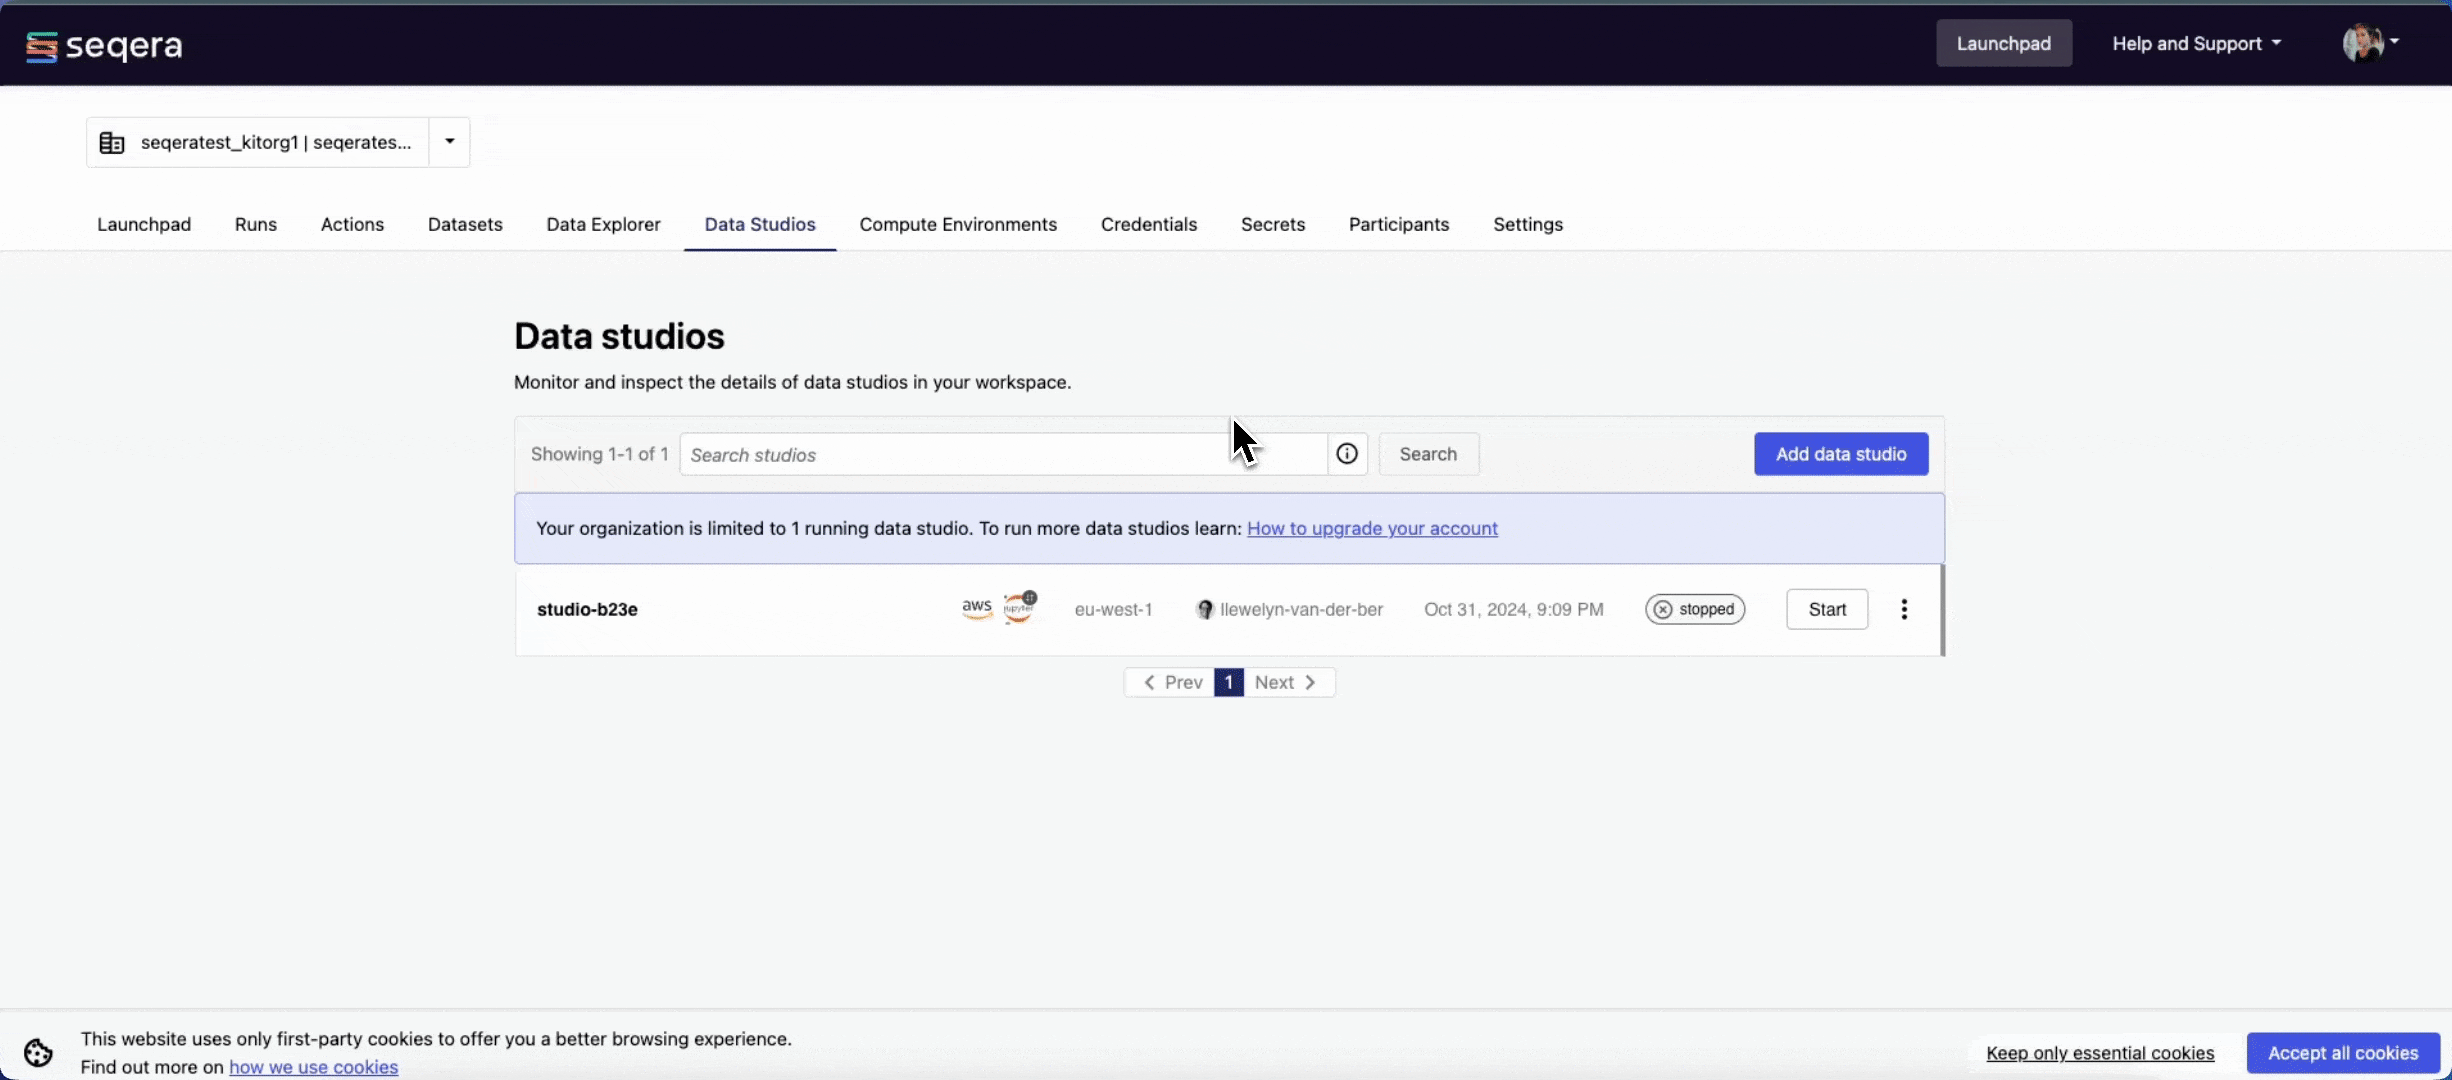Select the Secrets tab

[1273, 224]
